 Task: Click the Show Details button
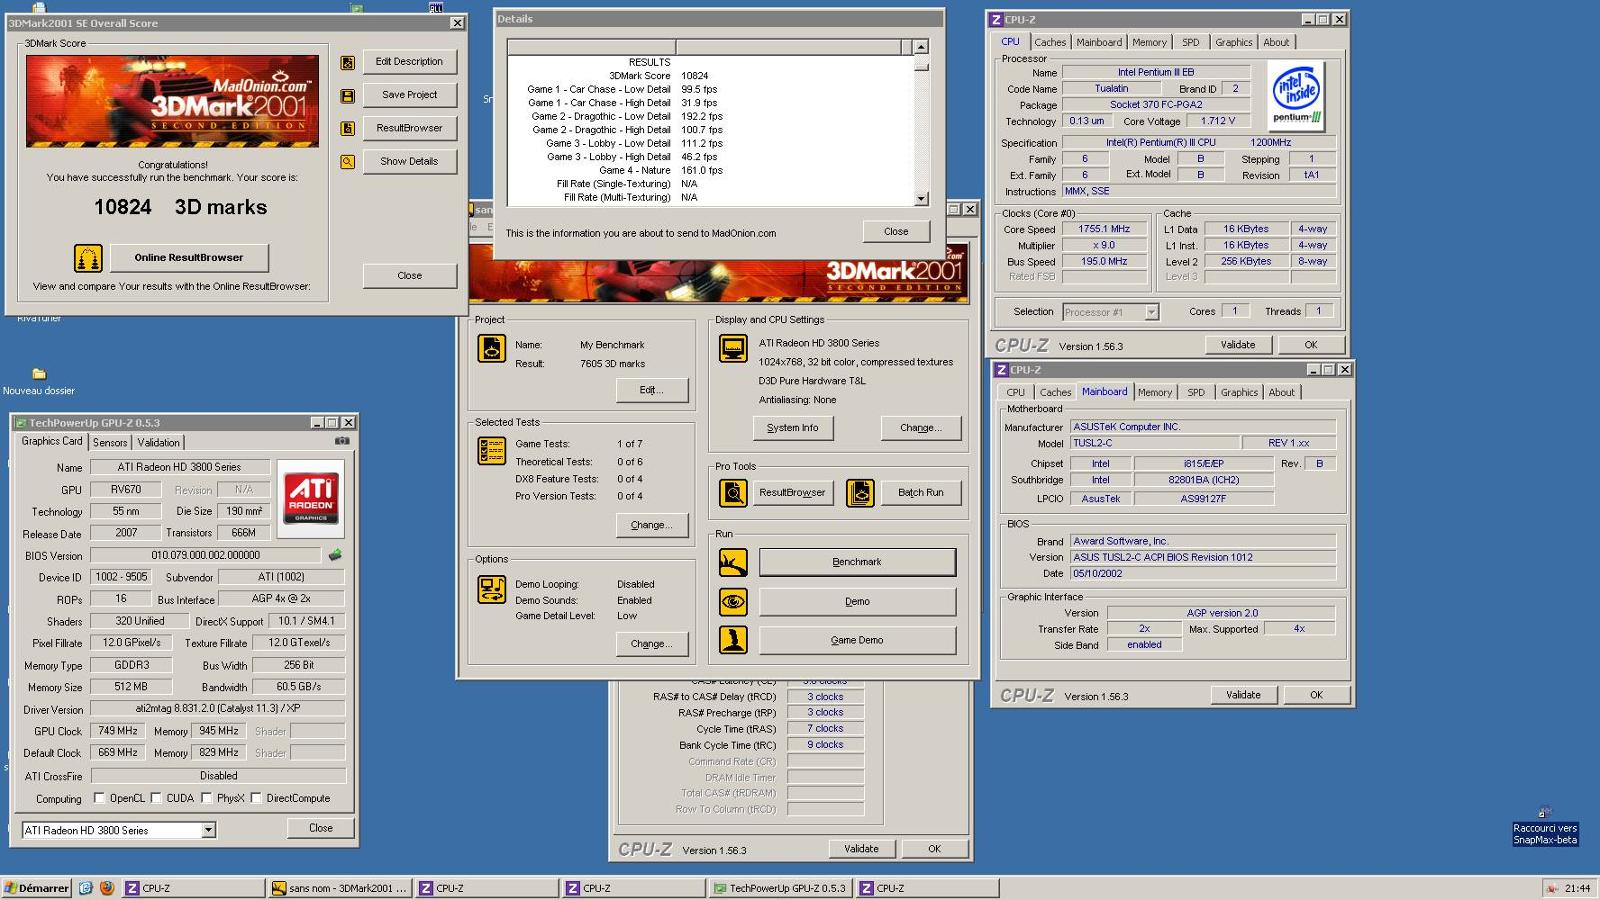pyautogui.click(x=409, y=161)
